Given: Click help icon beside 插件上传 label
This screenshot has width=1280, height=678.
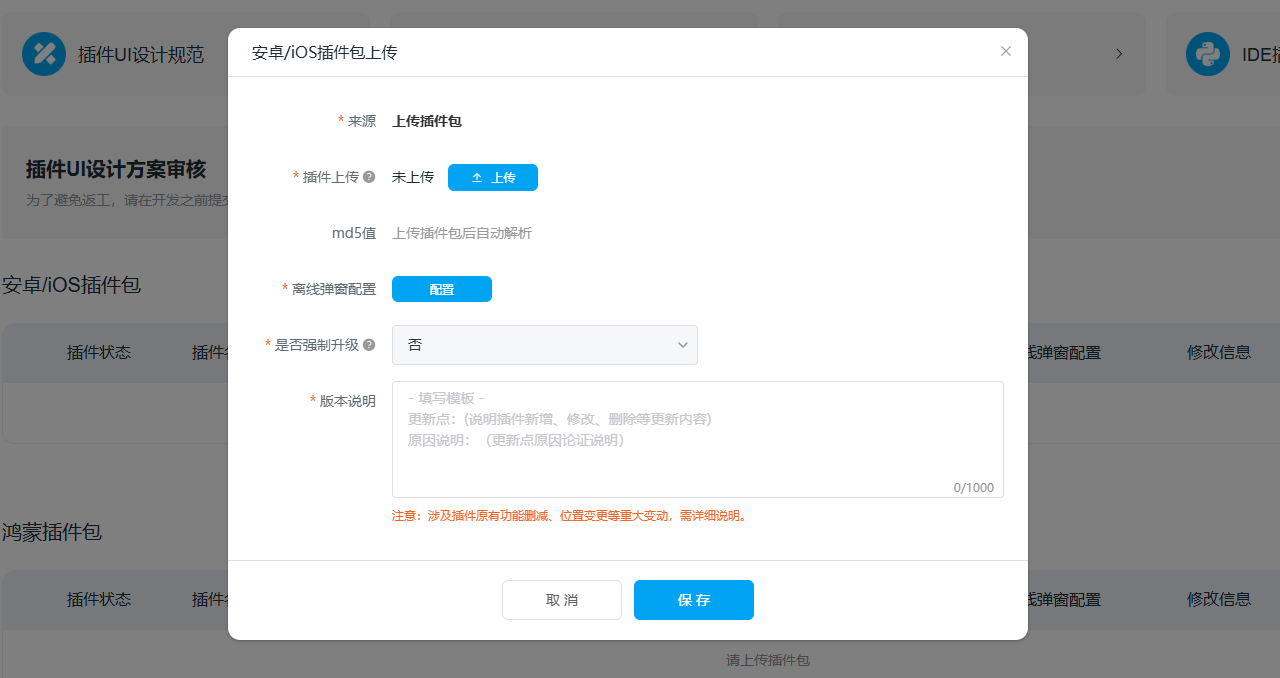Looking at the screenshot, I should (x=369, y=177).
